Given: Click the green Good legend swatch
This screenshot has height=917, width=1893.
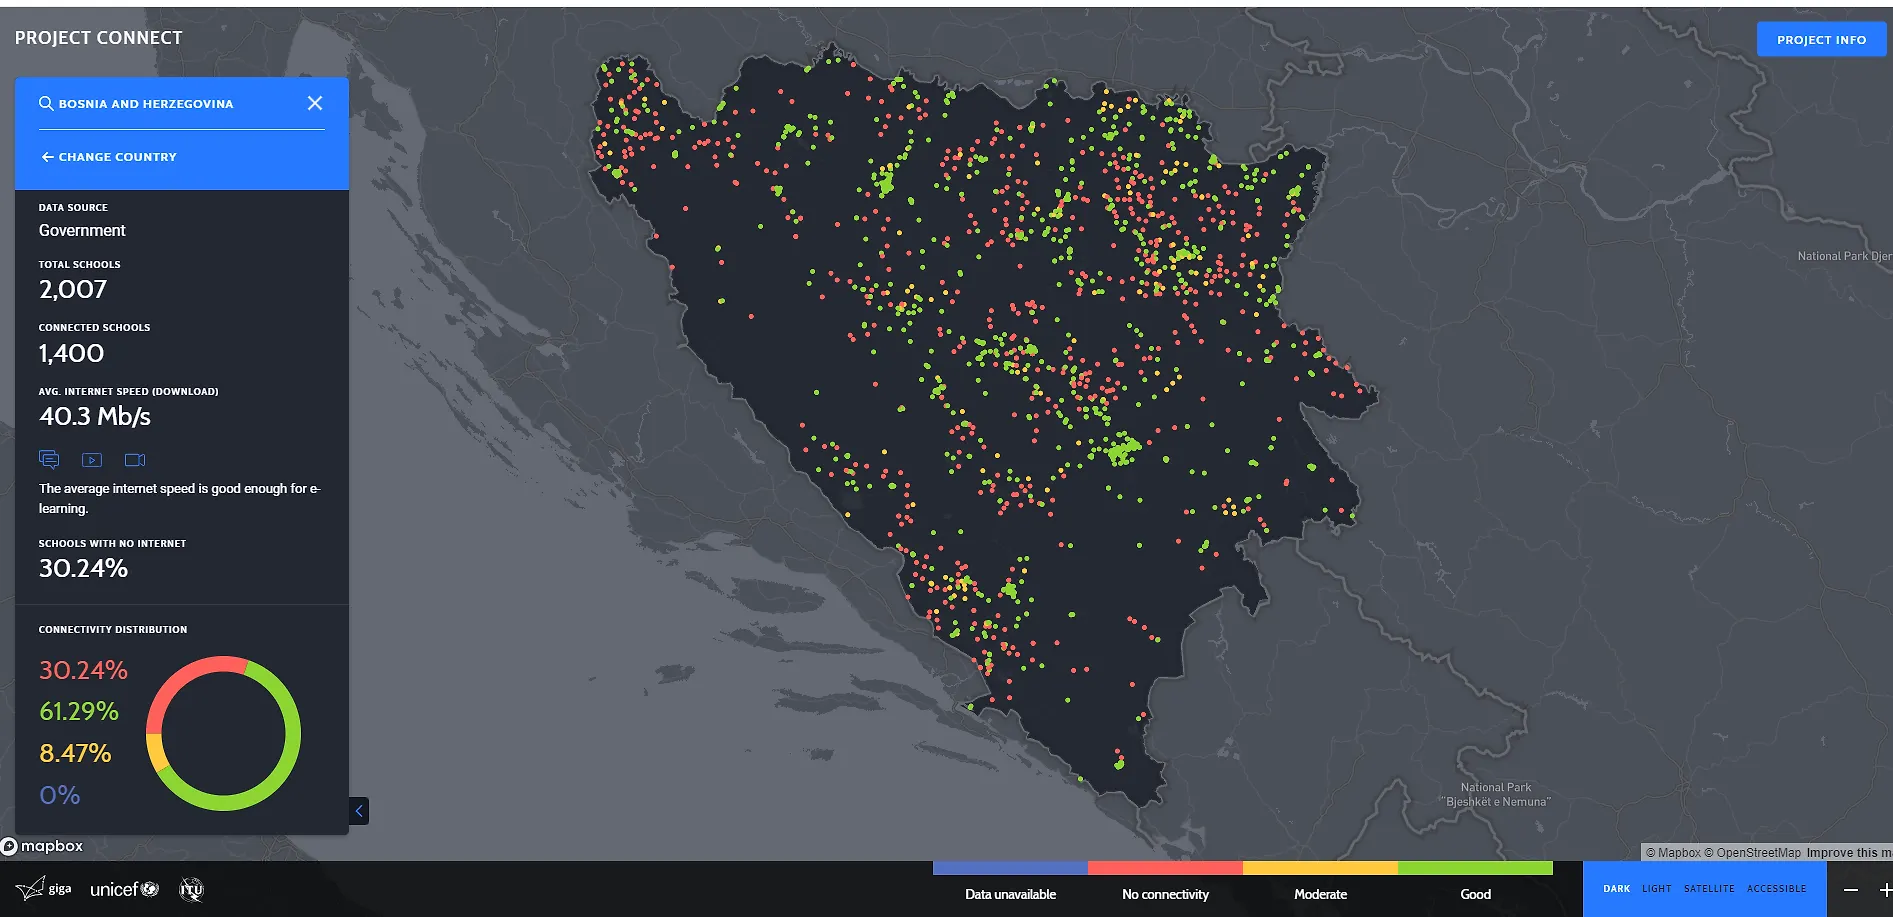Looking at the screenshot, I should 1477,869.
